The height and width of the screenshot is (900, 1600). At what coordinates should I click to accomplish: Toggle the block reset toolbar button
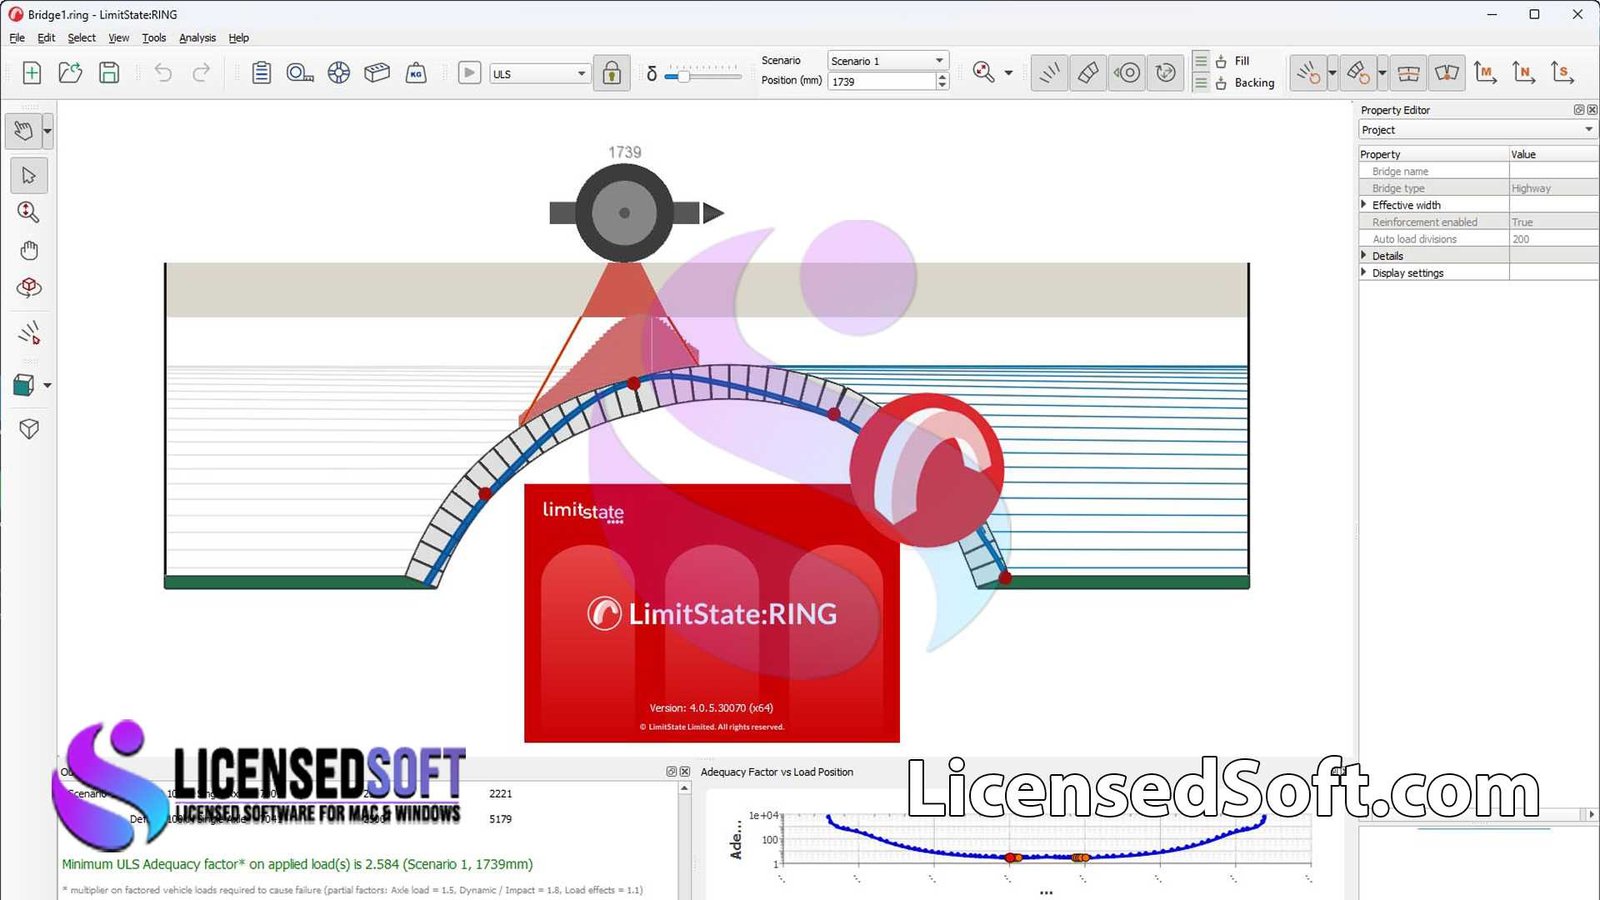pyautogui.click(x=1358, y=73)
